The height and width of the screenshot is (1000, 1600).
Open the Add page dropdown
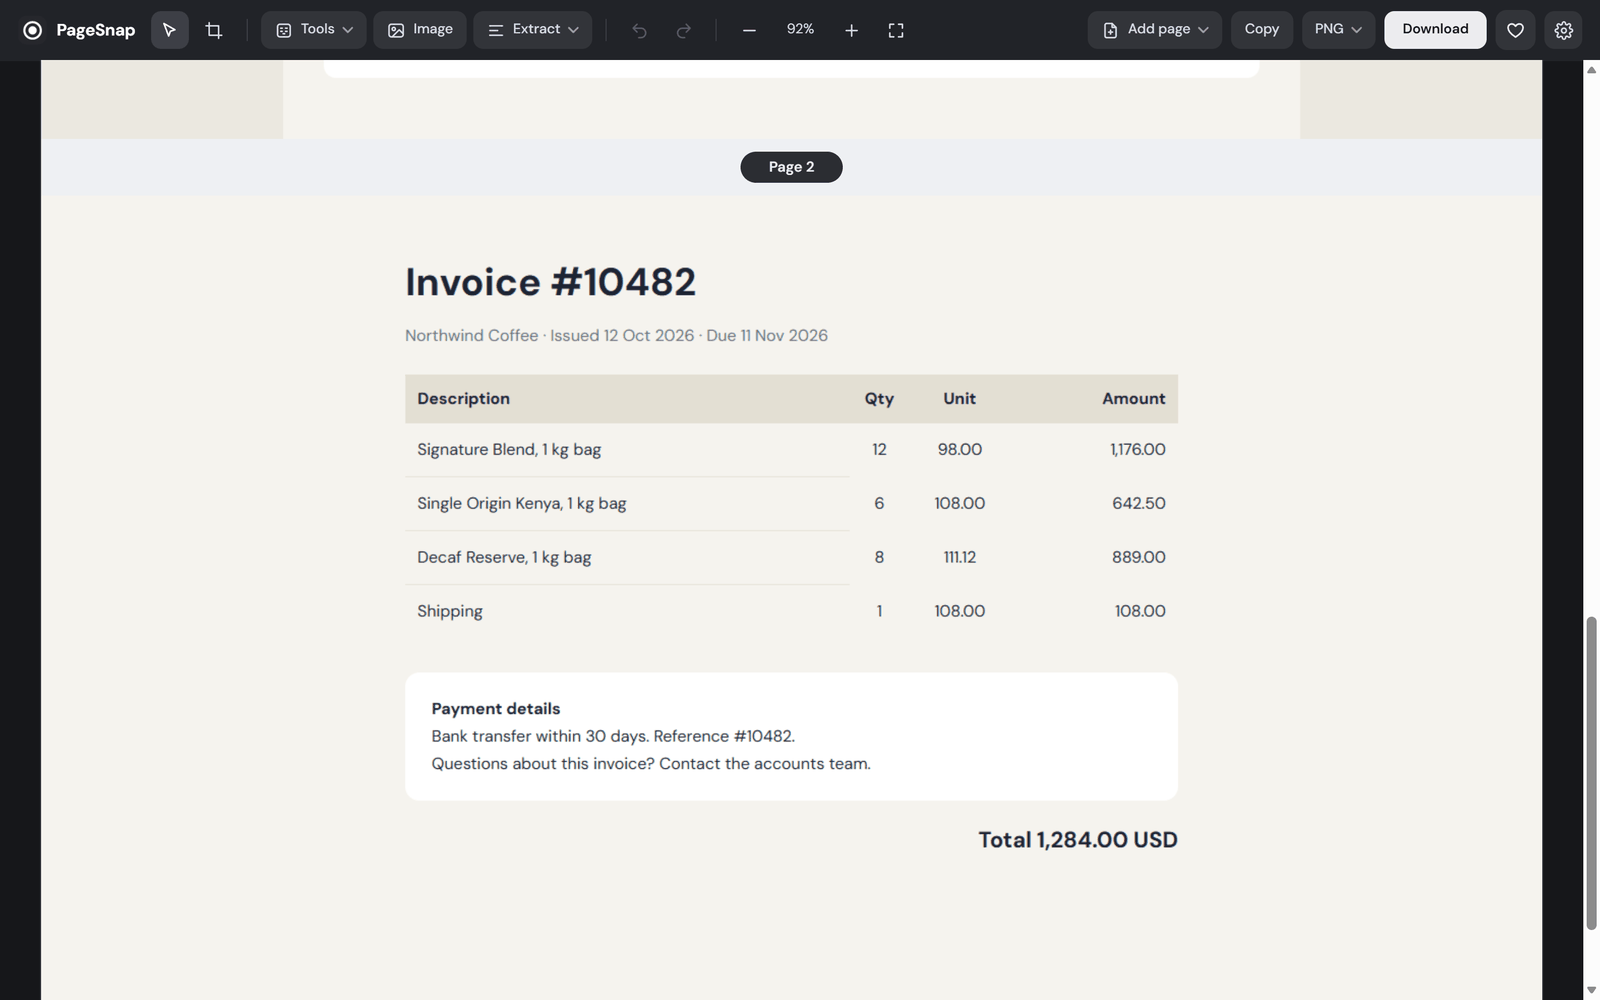[1155, 30]
